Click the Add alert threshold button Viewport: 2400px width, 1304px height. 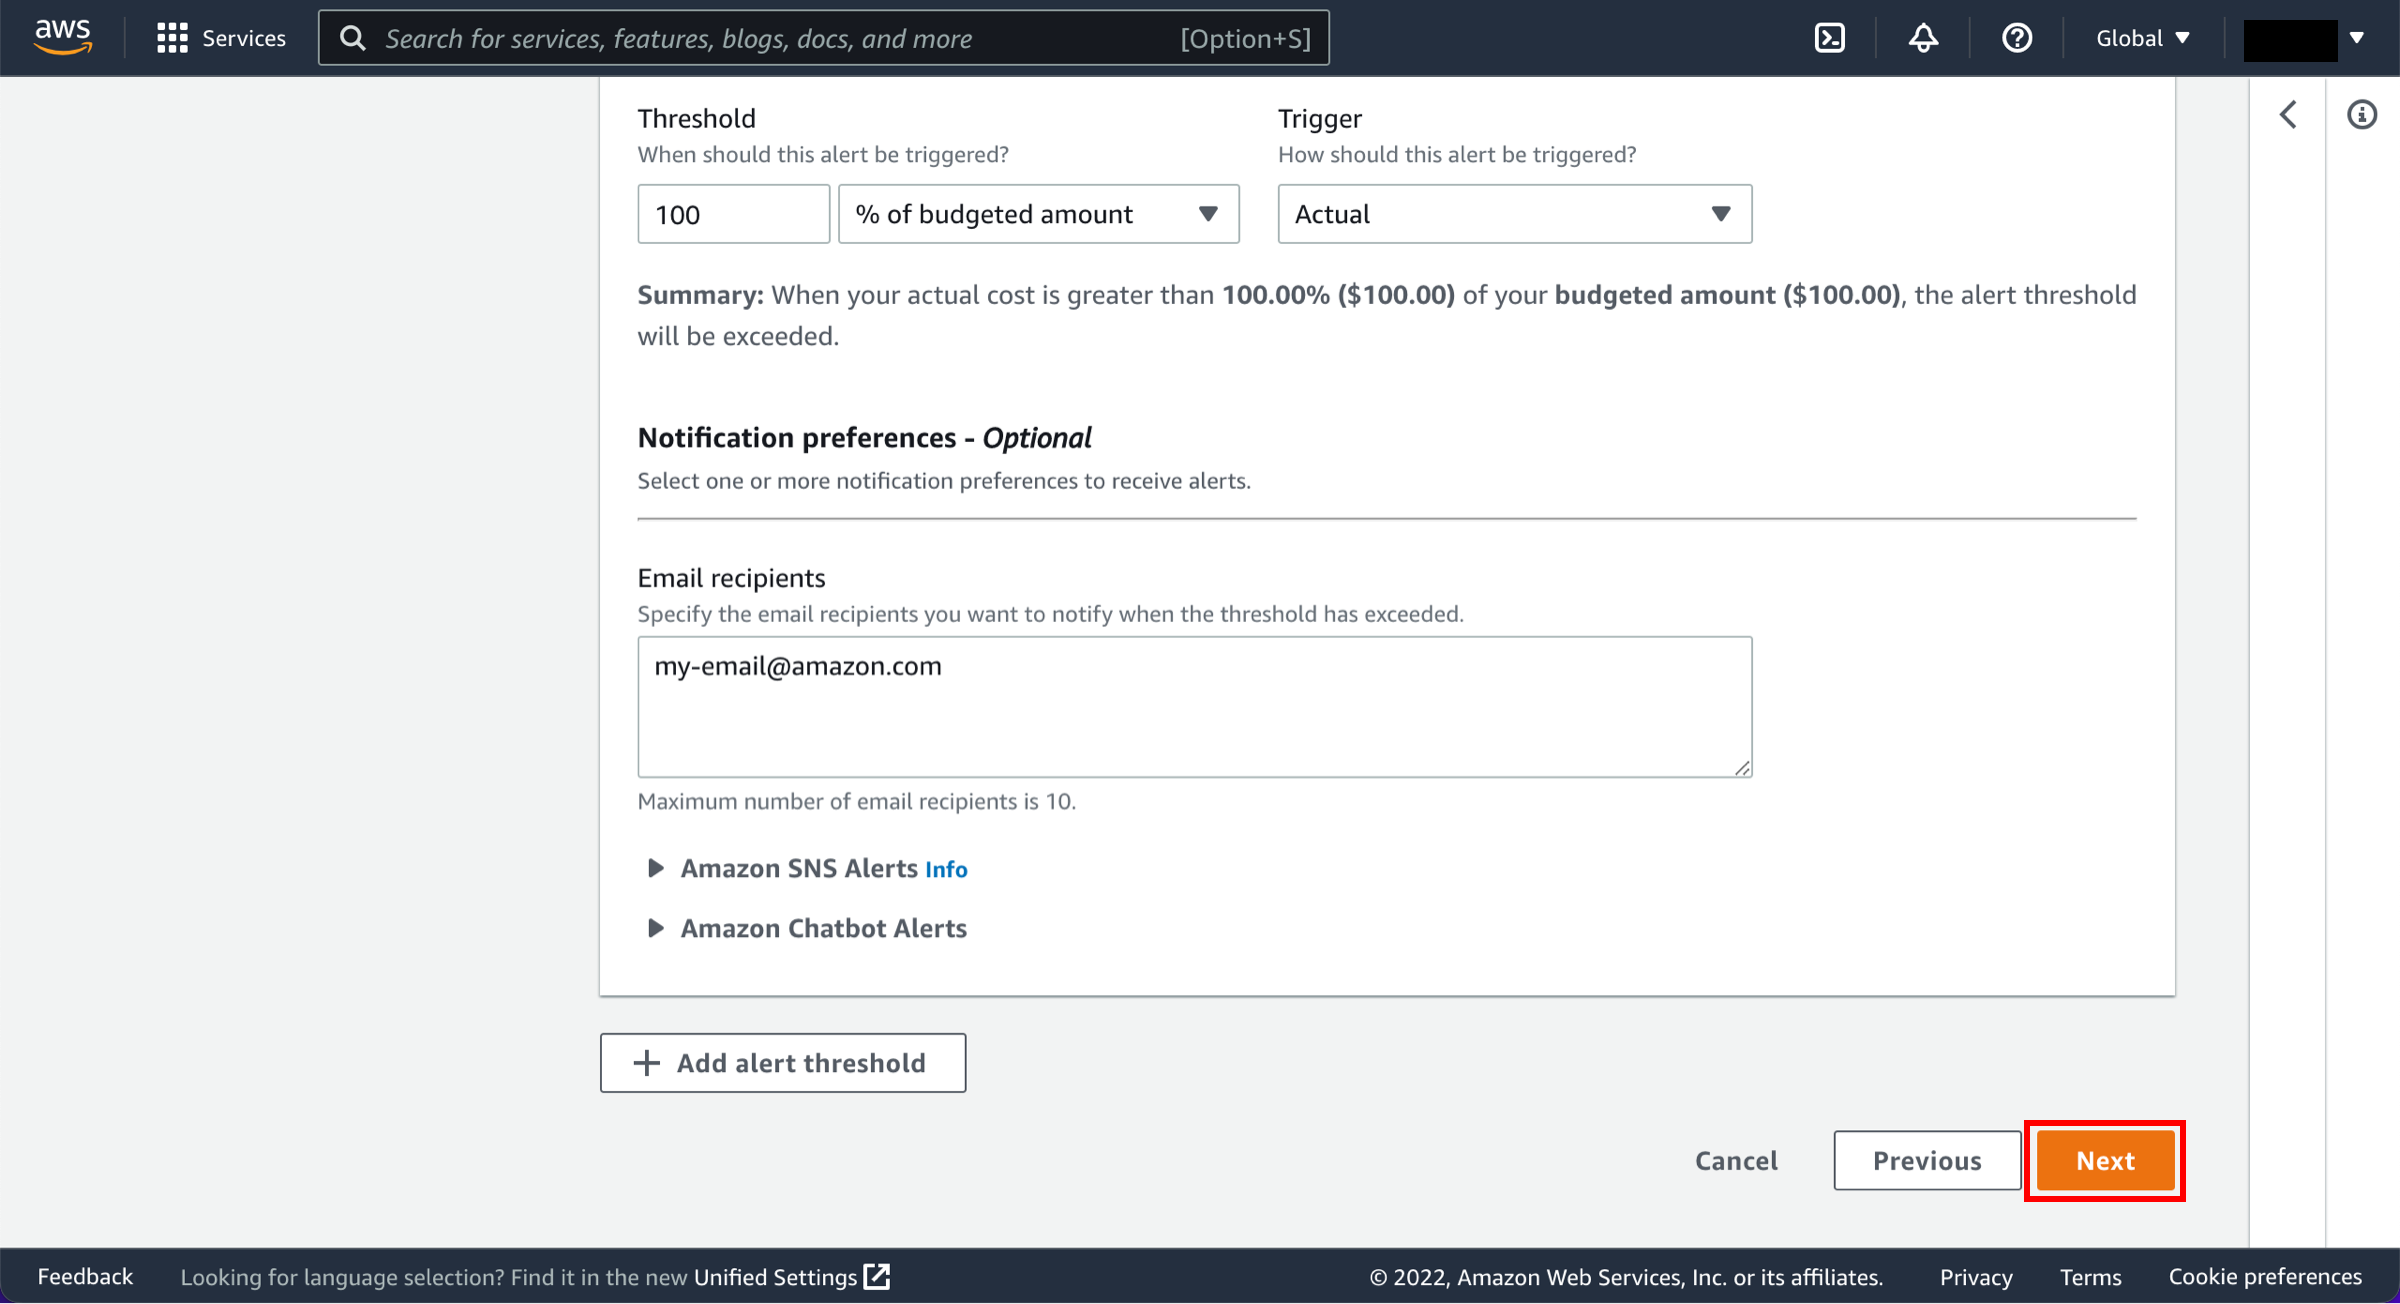pyautogui.click(x=782, y=1062)
